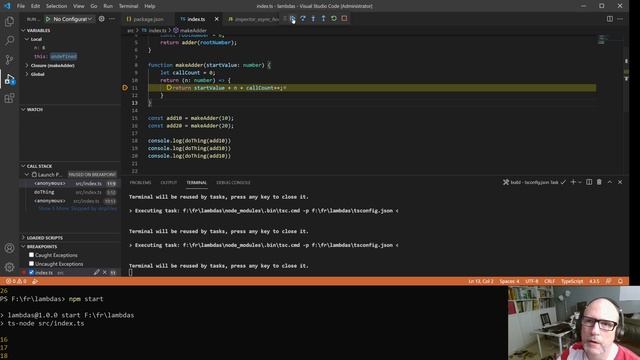The height and width of the screenshot is (360, 640).
Task: Close the terminal panel
Action: pos(620,182)
